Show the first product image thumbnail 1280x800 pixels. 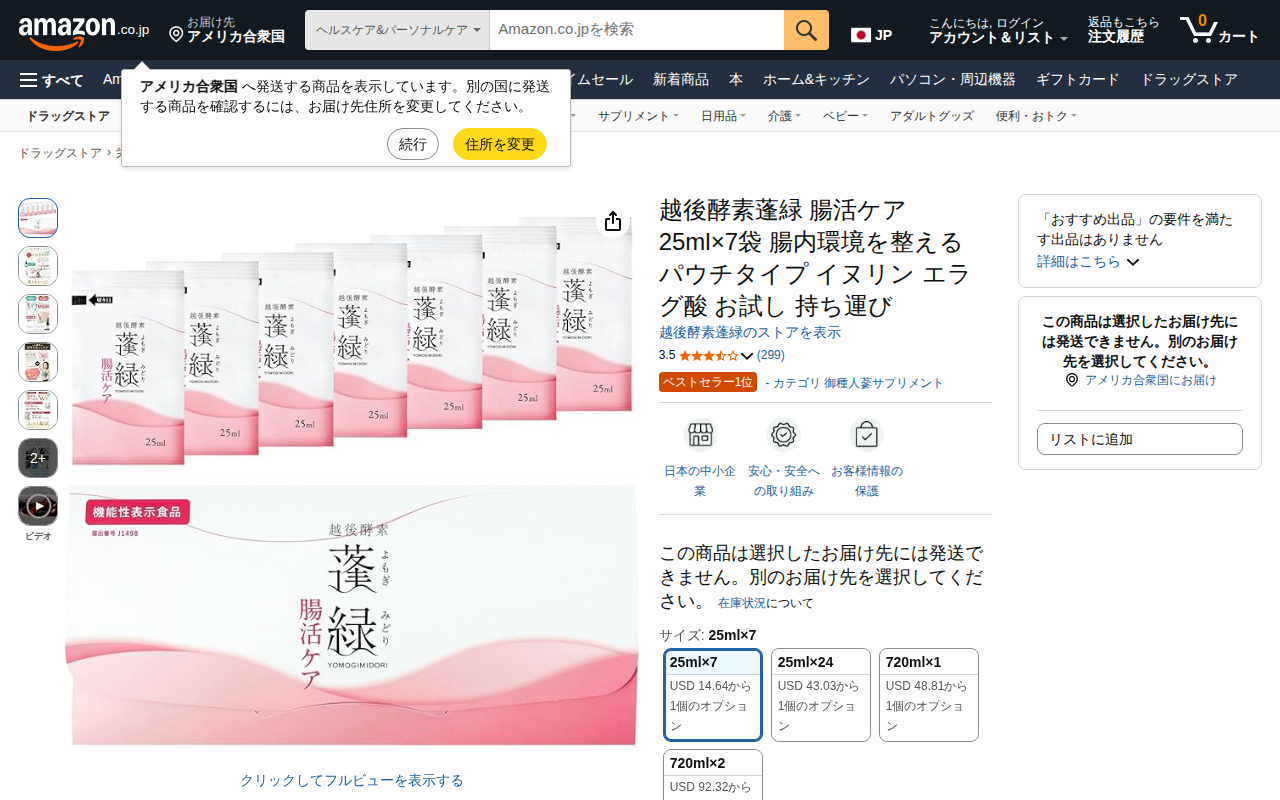(x=38, y=218)
